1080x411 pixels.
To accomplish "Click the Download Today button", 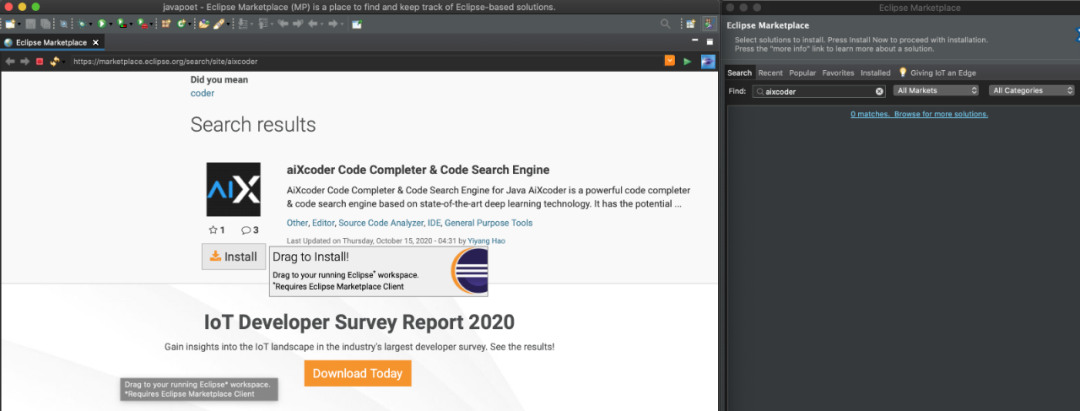I will coord(357,373).
